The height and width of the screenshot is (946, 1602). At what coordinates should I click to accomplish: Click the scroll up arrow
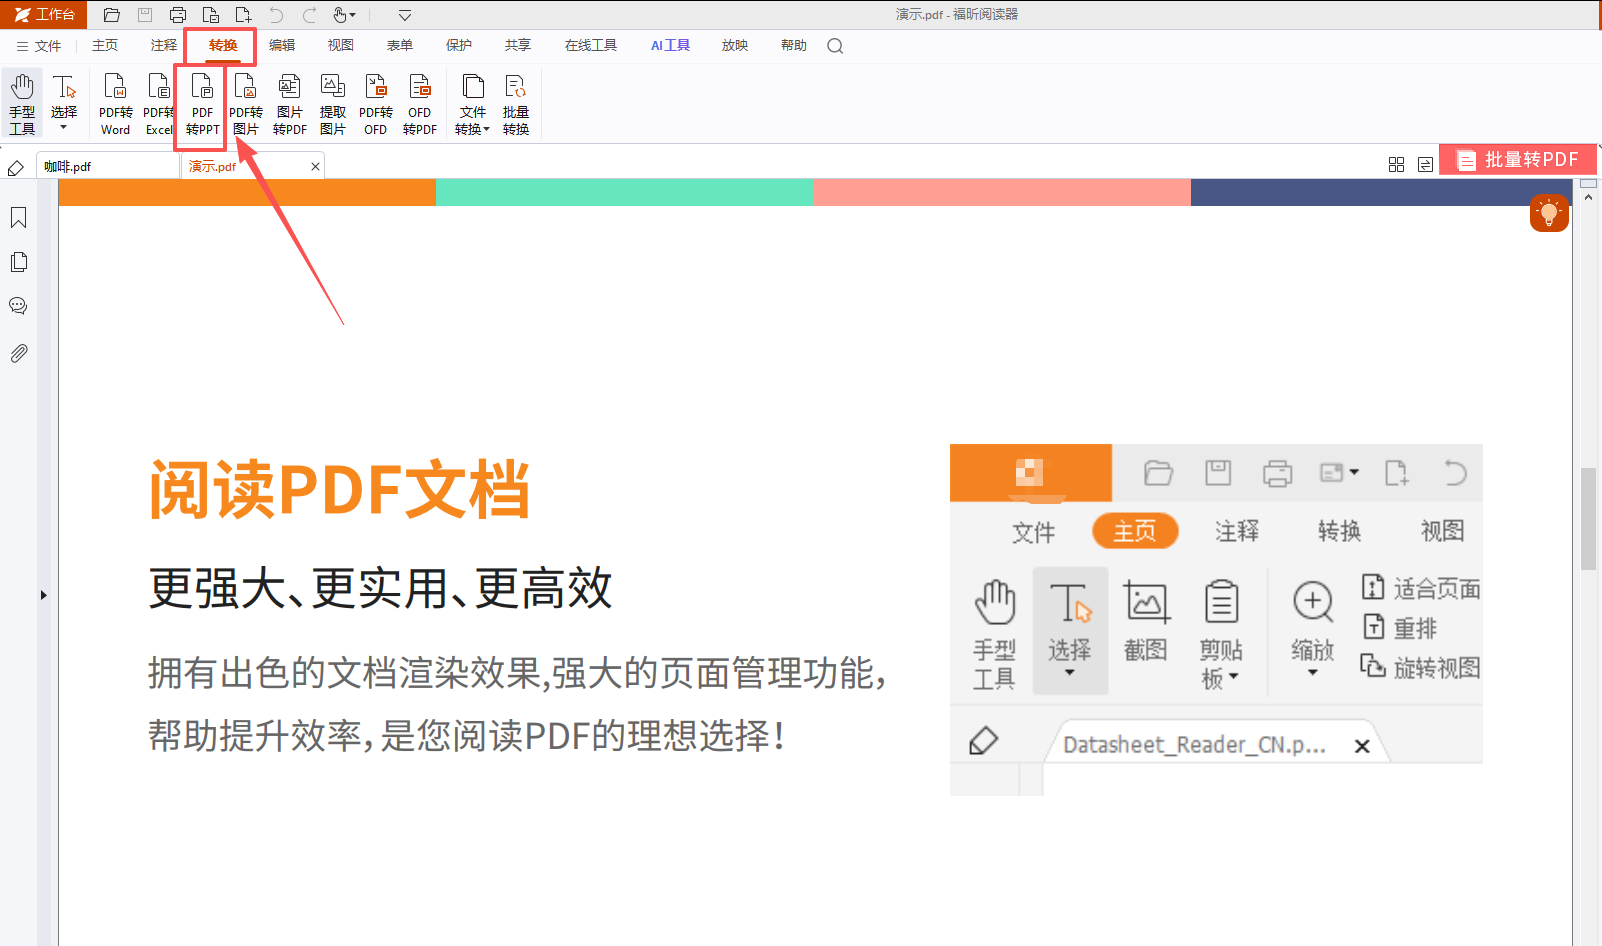[x=1588, y=197]
